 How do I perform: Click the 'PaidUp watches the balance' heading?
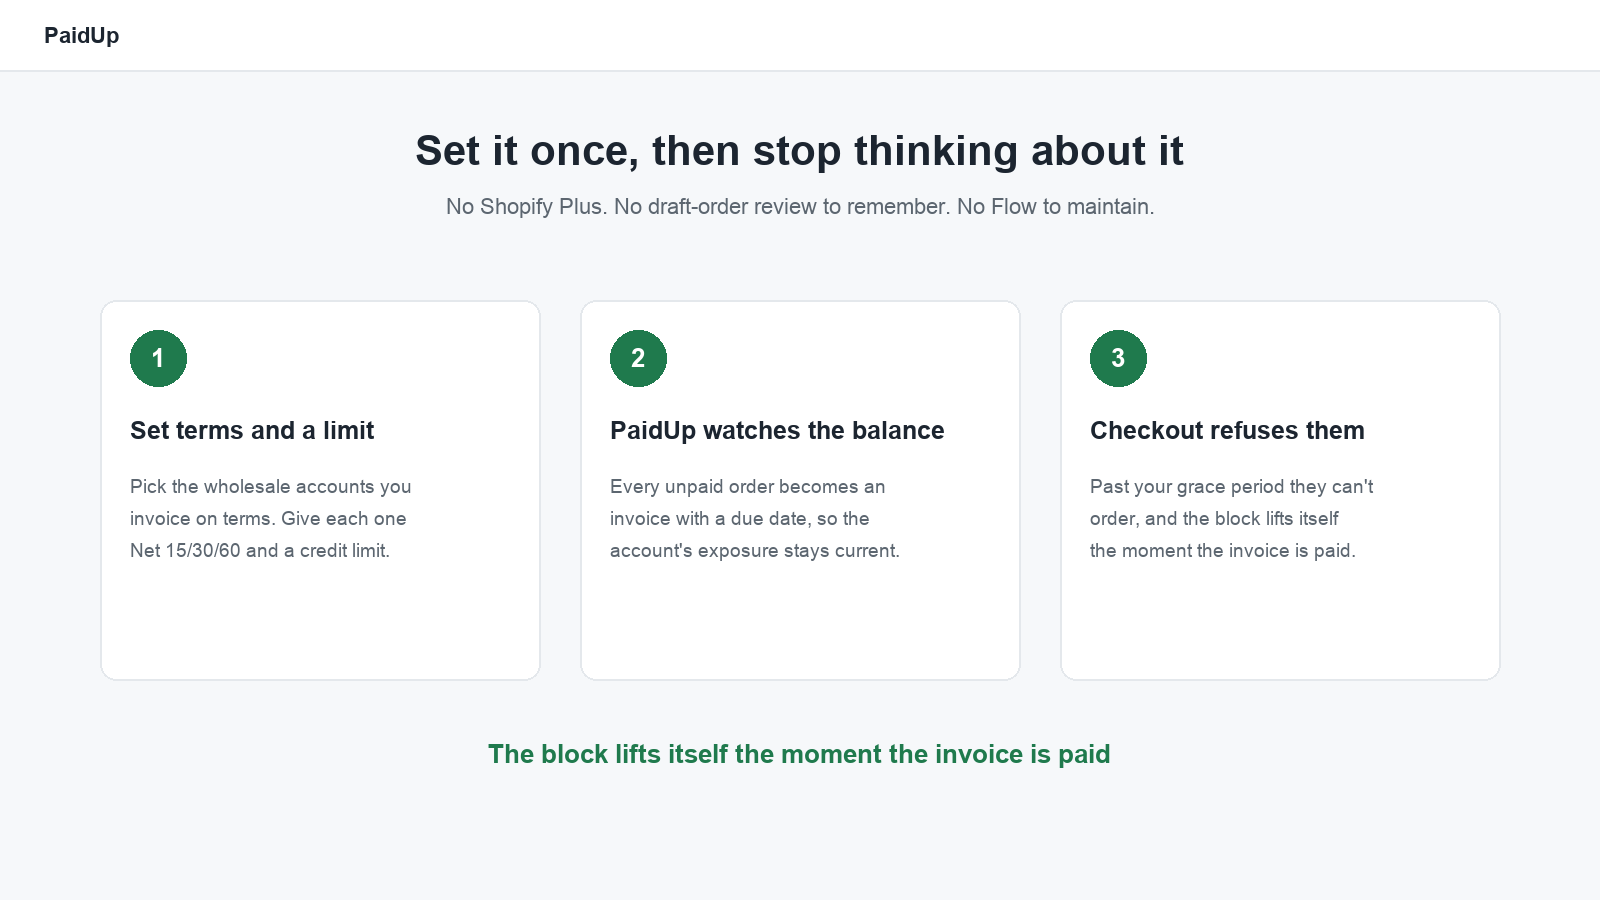pyautogui.click(x=777, y=430)
